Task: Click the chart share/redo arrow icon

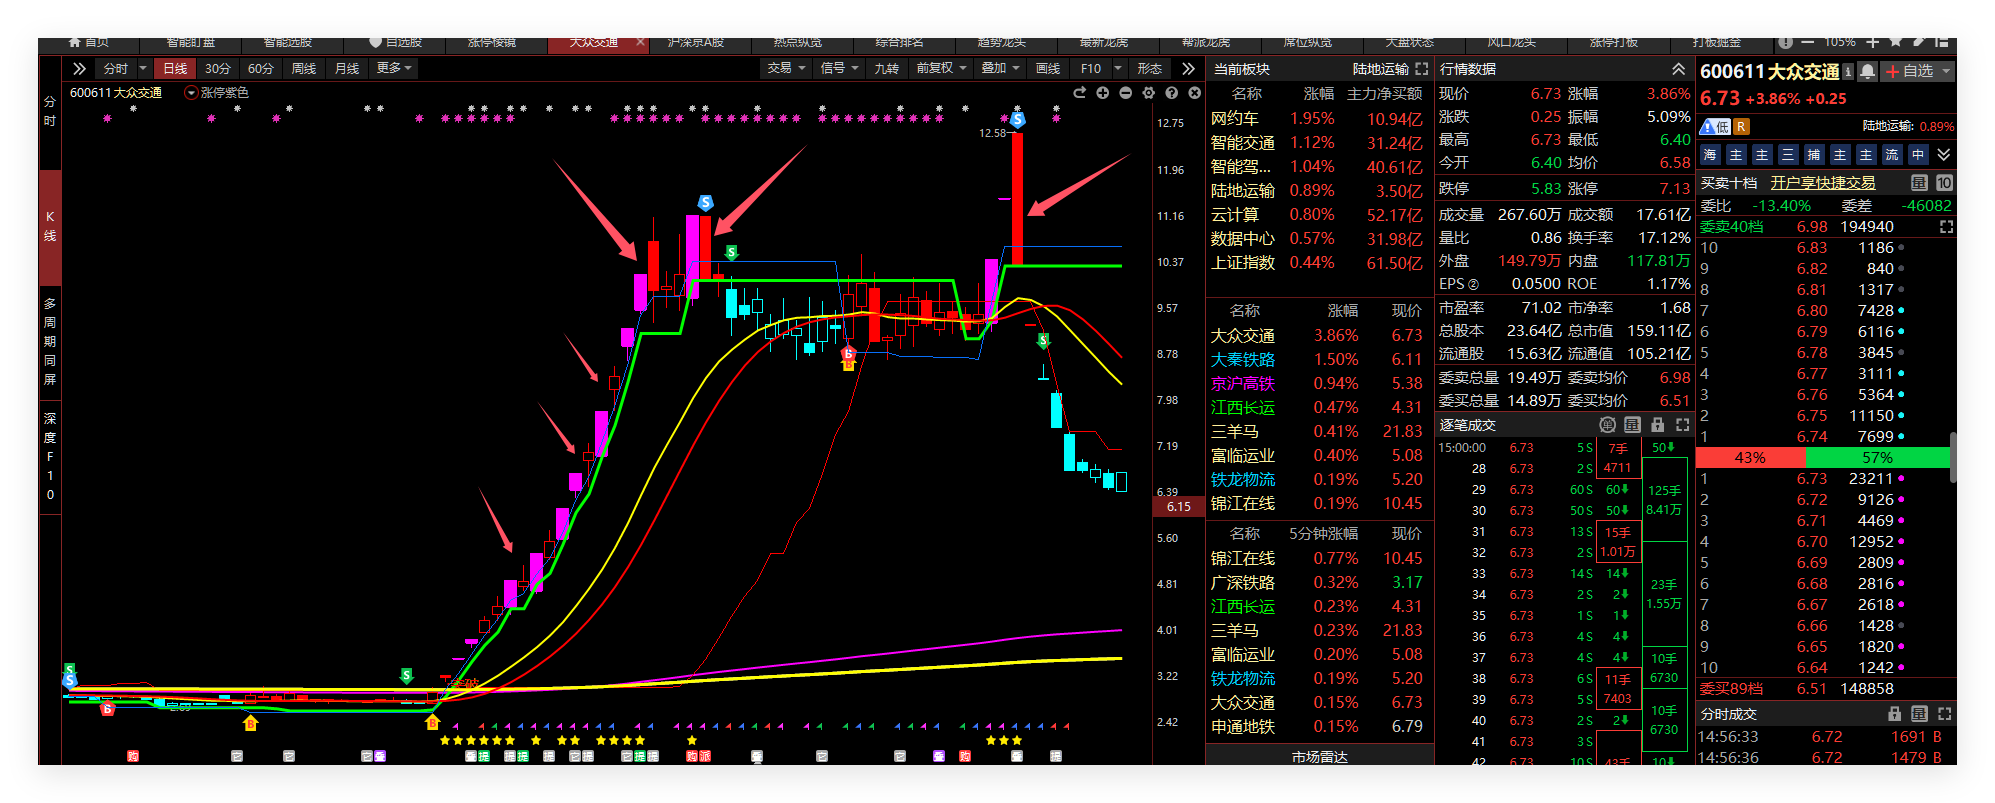Action: click(x=1080, y=92)
